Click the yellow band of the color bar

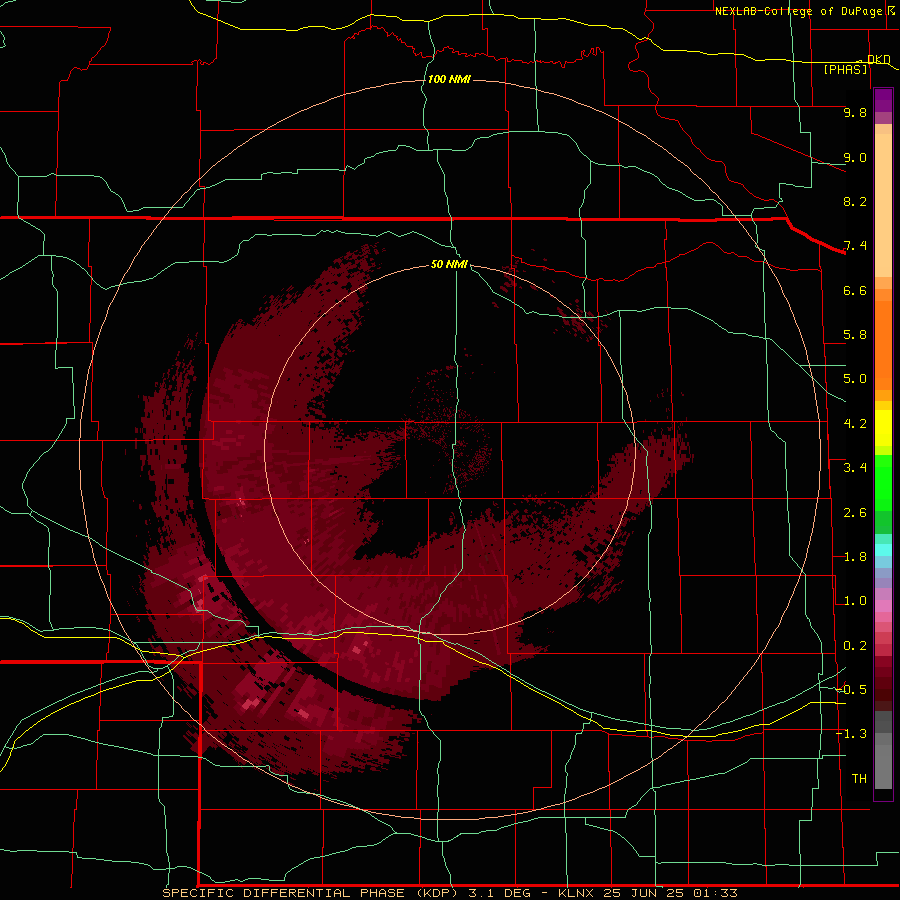883,428
